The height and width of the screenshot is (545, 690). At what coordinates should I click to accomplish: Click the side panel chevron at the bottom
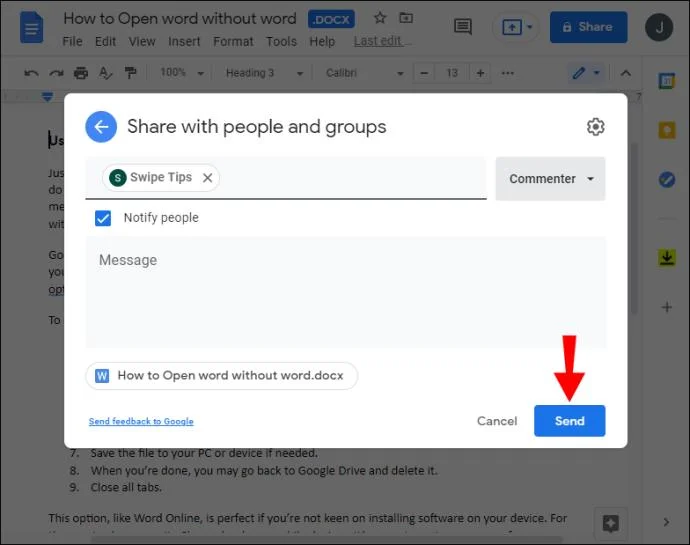point(666,522)
